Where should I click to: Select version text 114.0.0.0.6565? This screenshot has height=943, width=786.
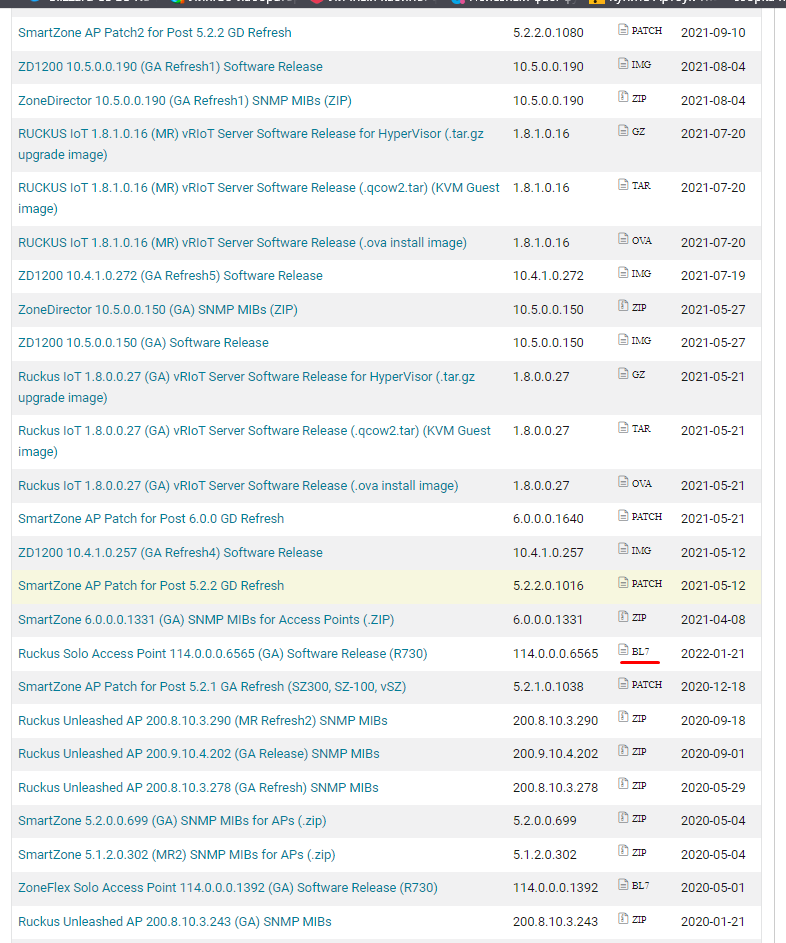[556, 654]
